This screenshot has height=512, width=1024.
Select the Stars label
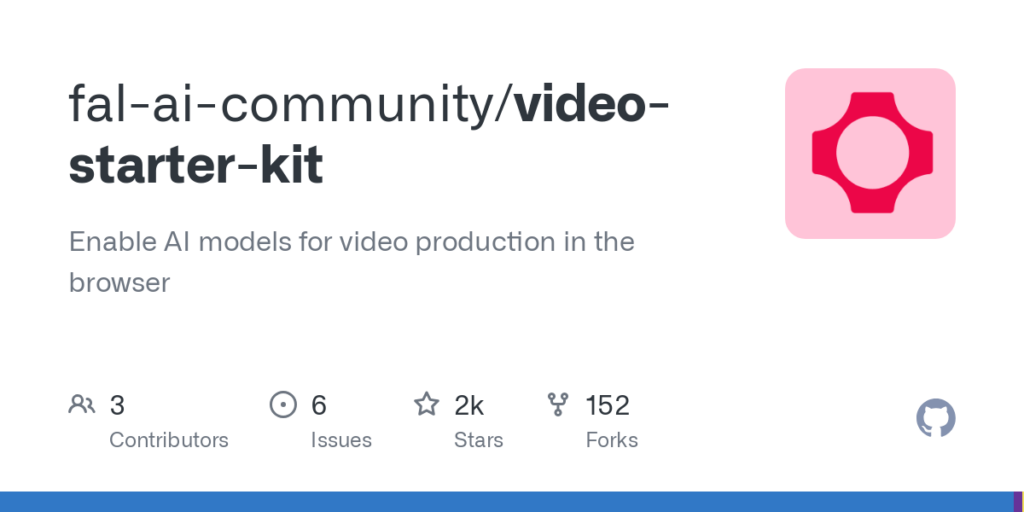[479, 440]
